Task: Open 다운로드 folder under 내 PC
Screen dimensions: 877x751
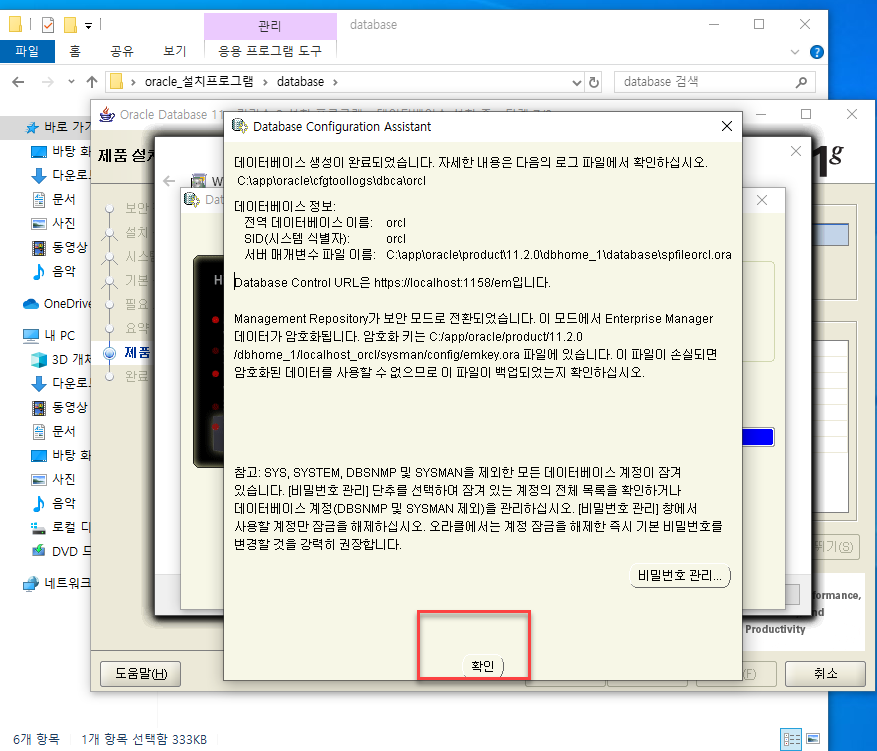Action: click(x=60, y=383)
